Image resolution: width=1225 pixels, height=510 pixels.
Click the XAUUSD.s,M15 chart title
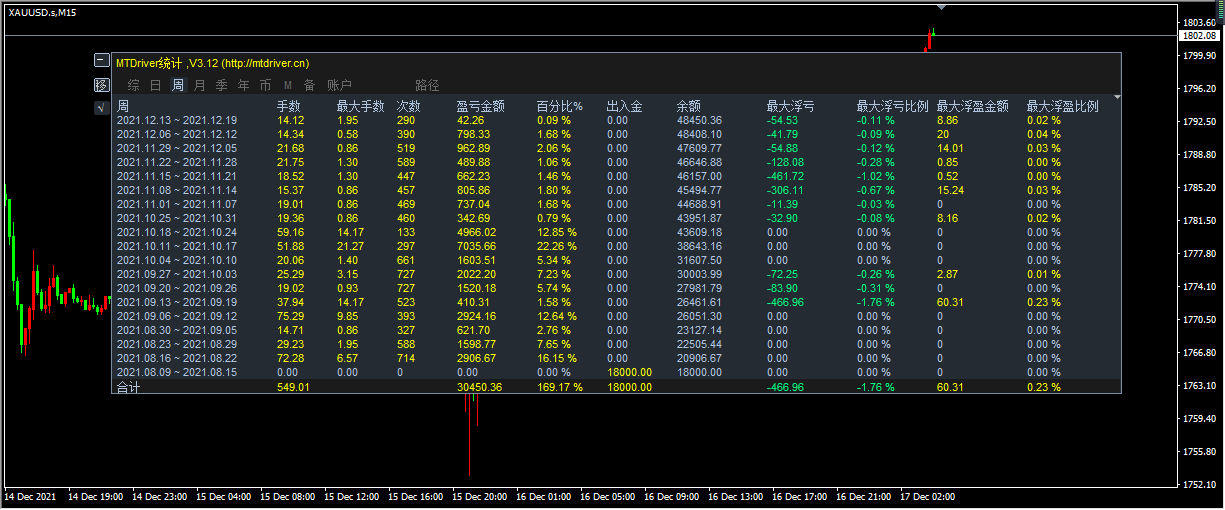pyautogui.click(x=43, y=12)
